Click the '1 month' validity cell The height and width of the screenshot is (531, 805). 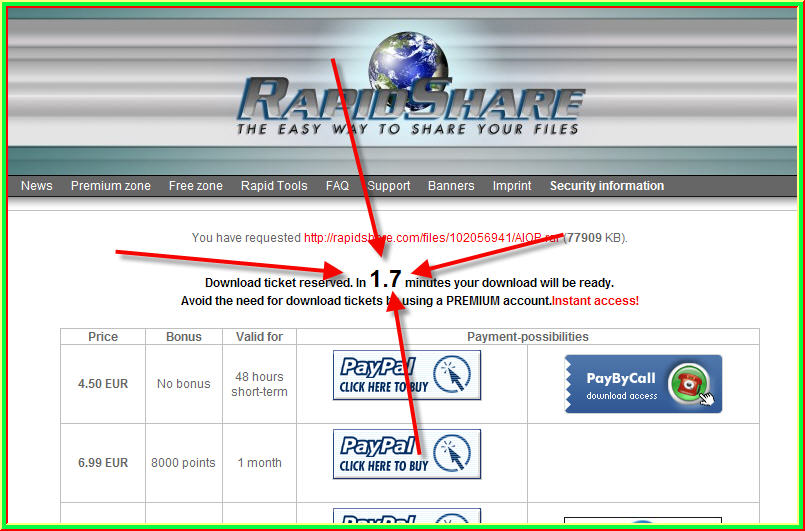tap(259, 463)
